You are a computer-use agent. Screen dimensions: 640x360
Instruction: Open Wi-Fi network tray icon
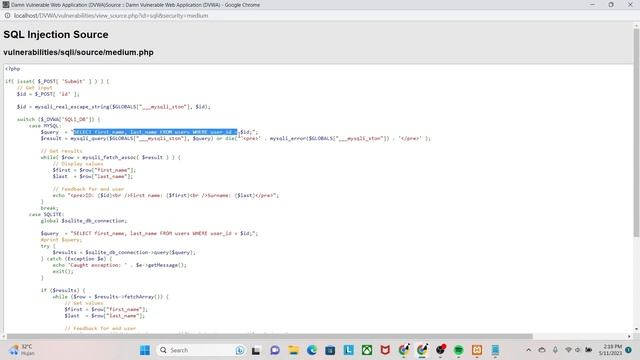point(568,350)
